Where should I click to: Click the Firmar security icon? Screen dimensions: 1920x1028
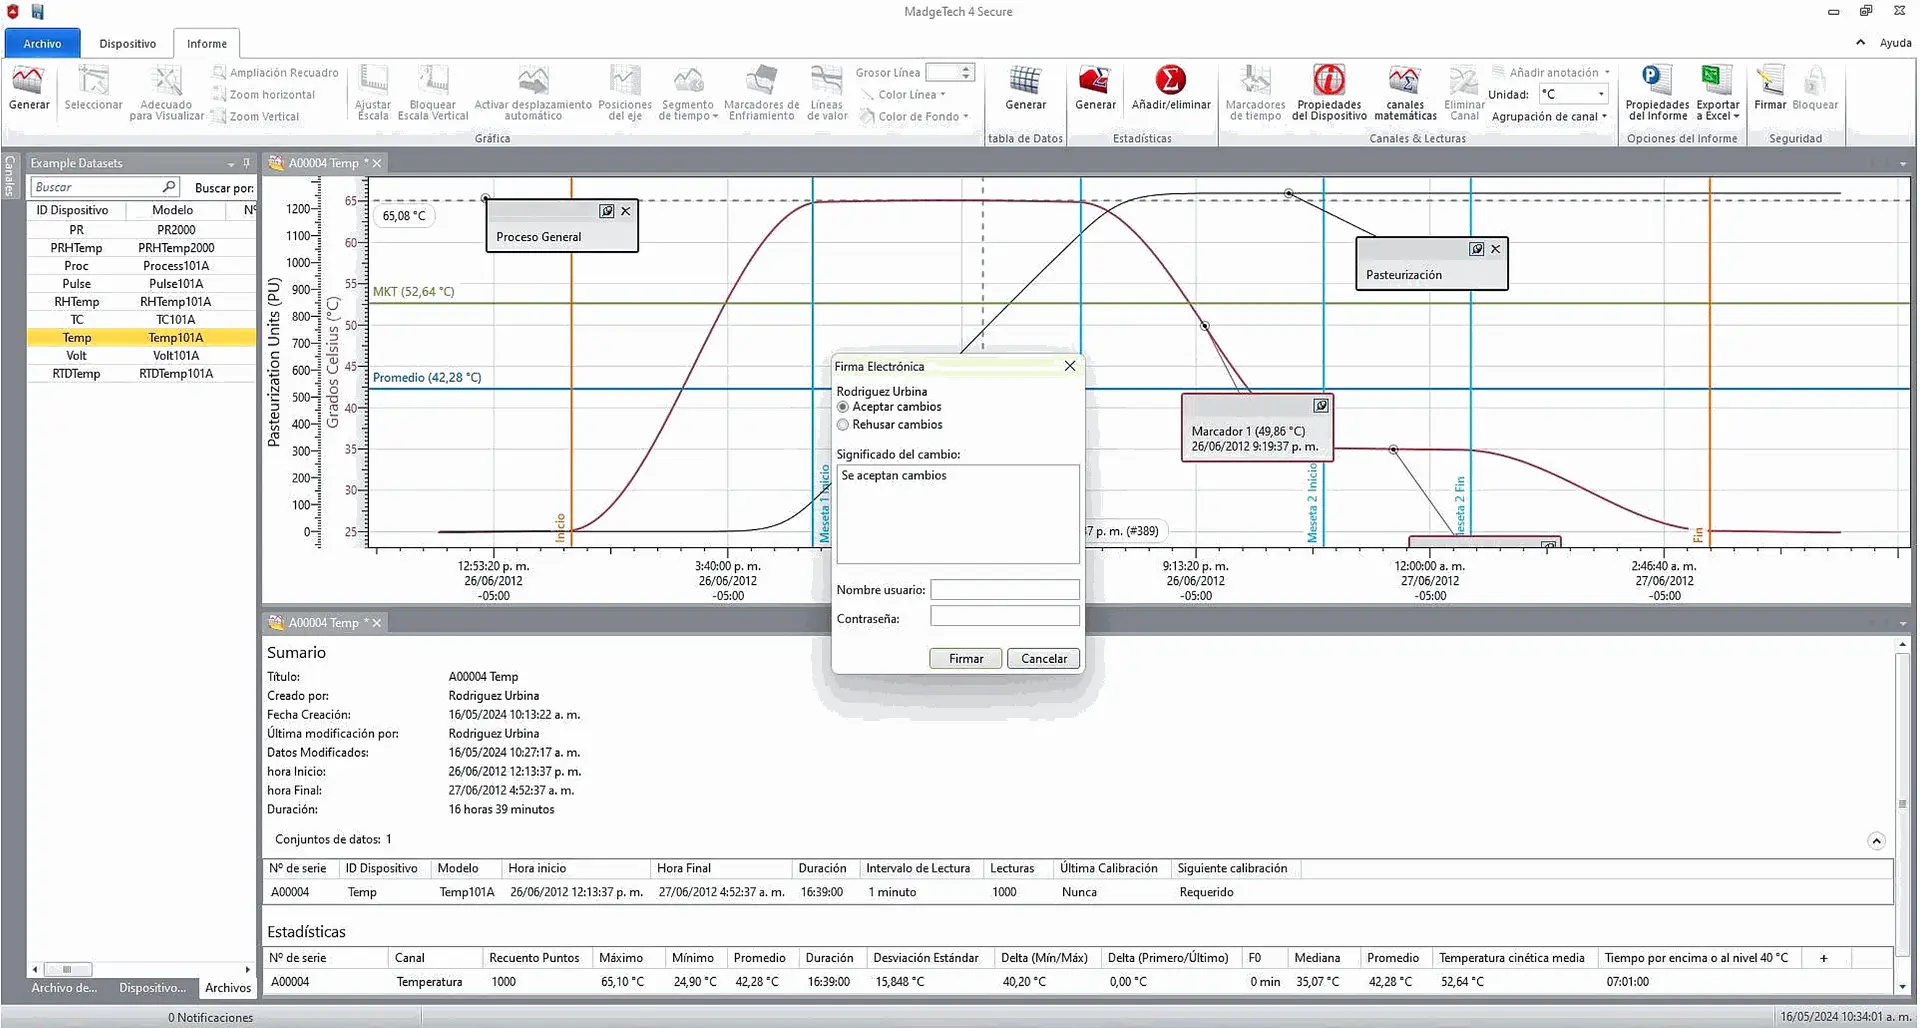click(x=1769, y=88)
